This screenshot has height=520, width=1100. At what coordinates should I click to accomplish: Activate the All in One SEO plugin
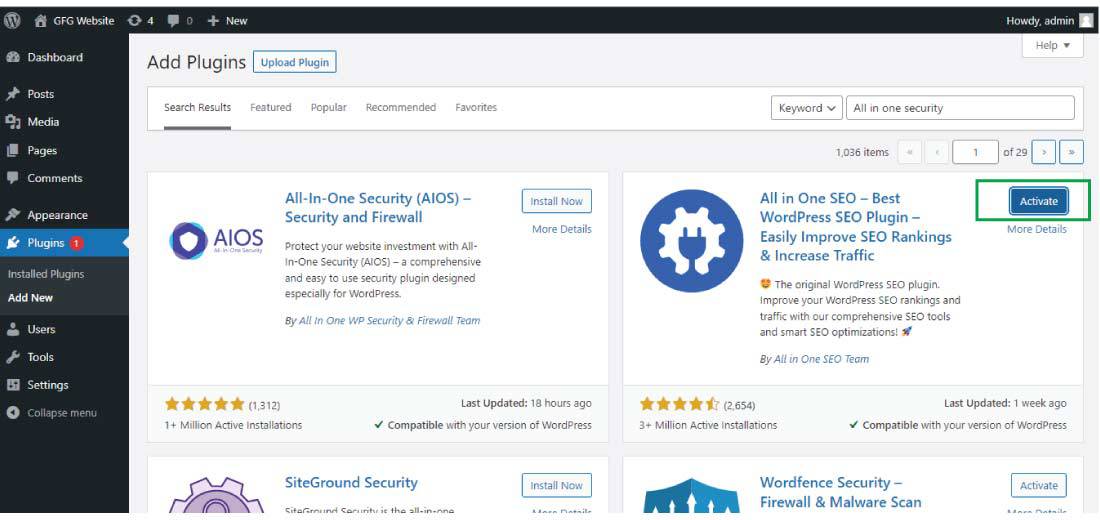pos(1038,201)
